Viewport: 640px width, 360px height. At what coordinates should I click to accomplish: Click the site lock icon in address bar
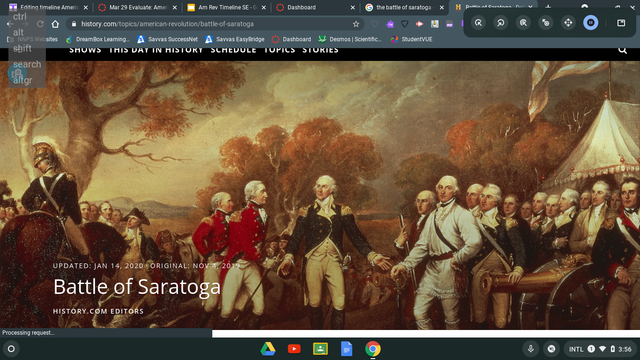(74, 24)
